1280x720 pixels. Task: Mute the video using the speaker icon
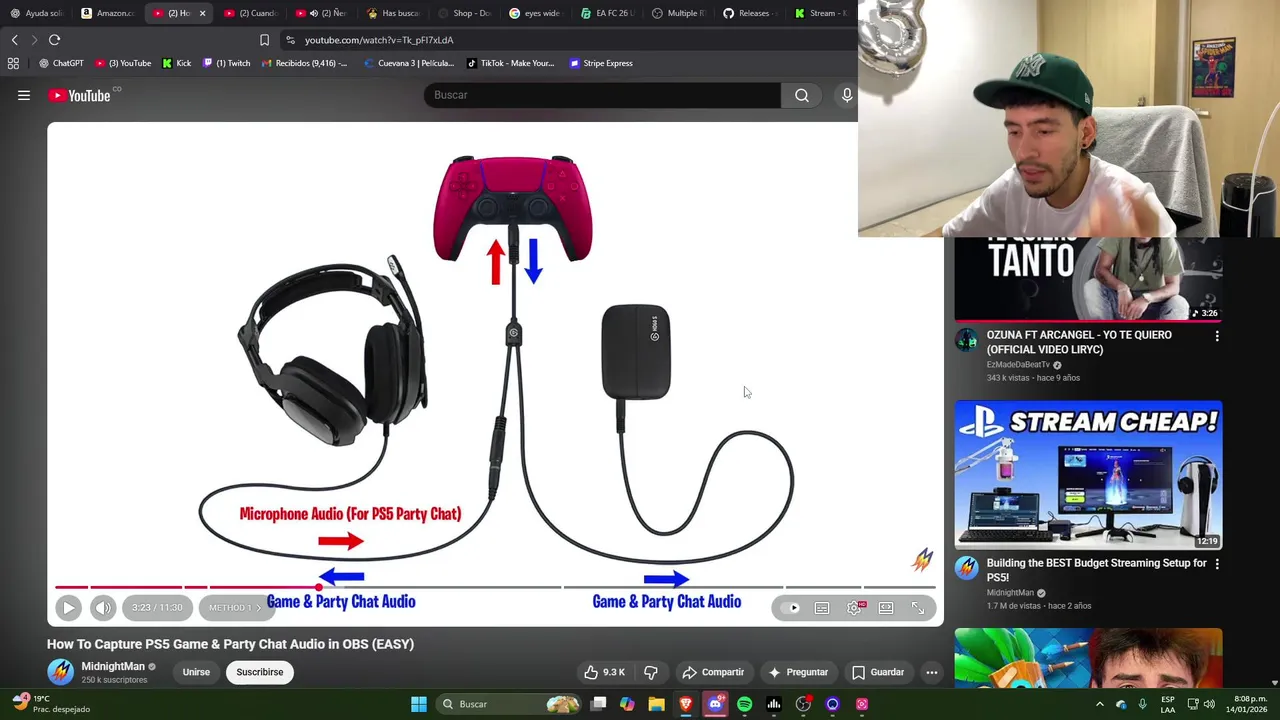(x=103, y=608)
